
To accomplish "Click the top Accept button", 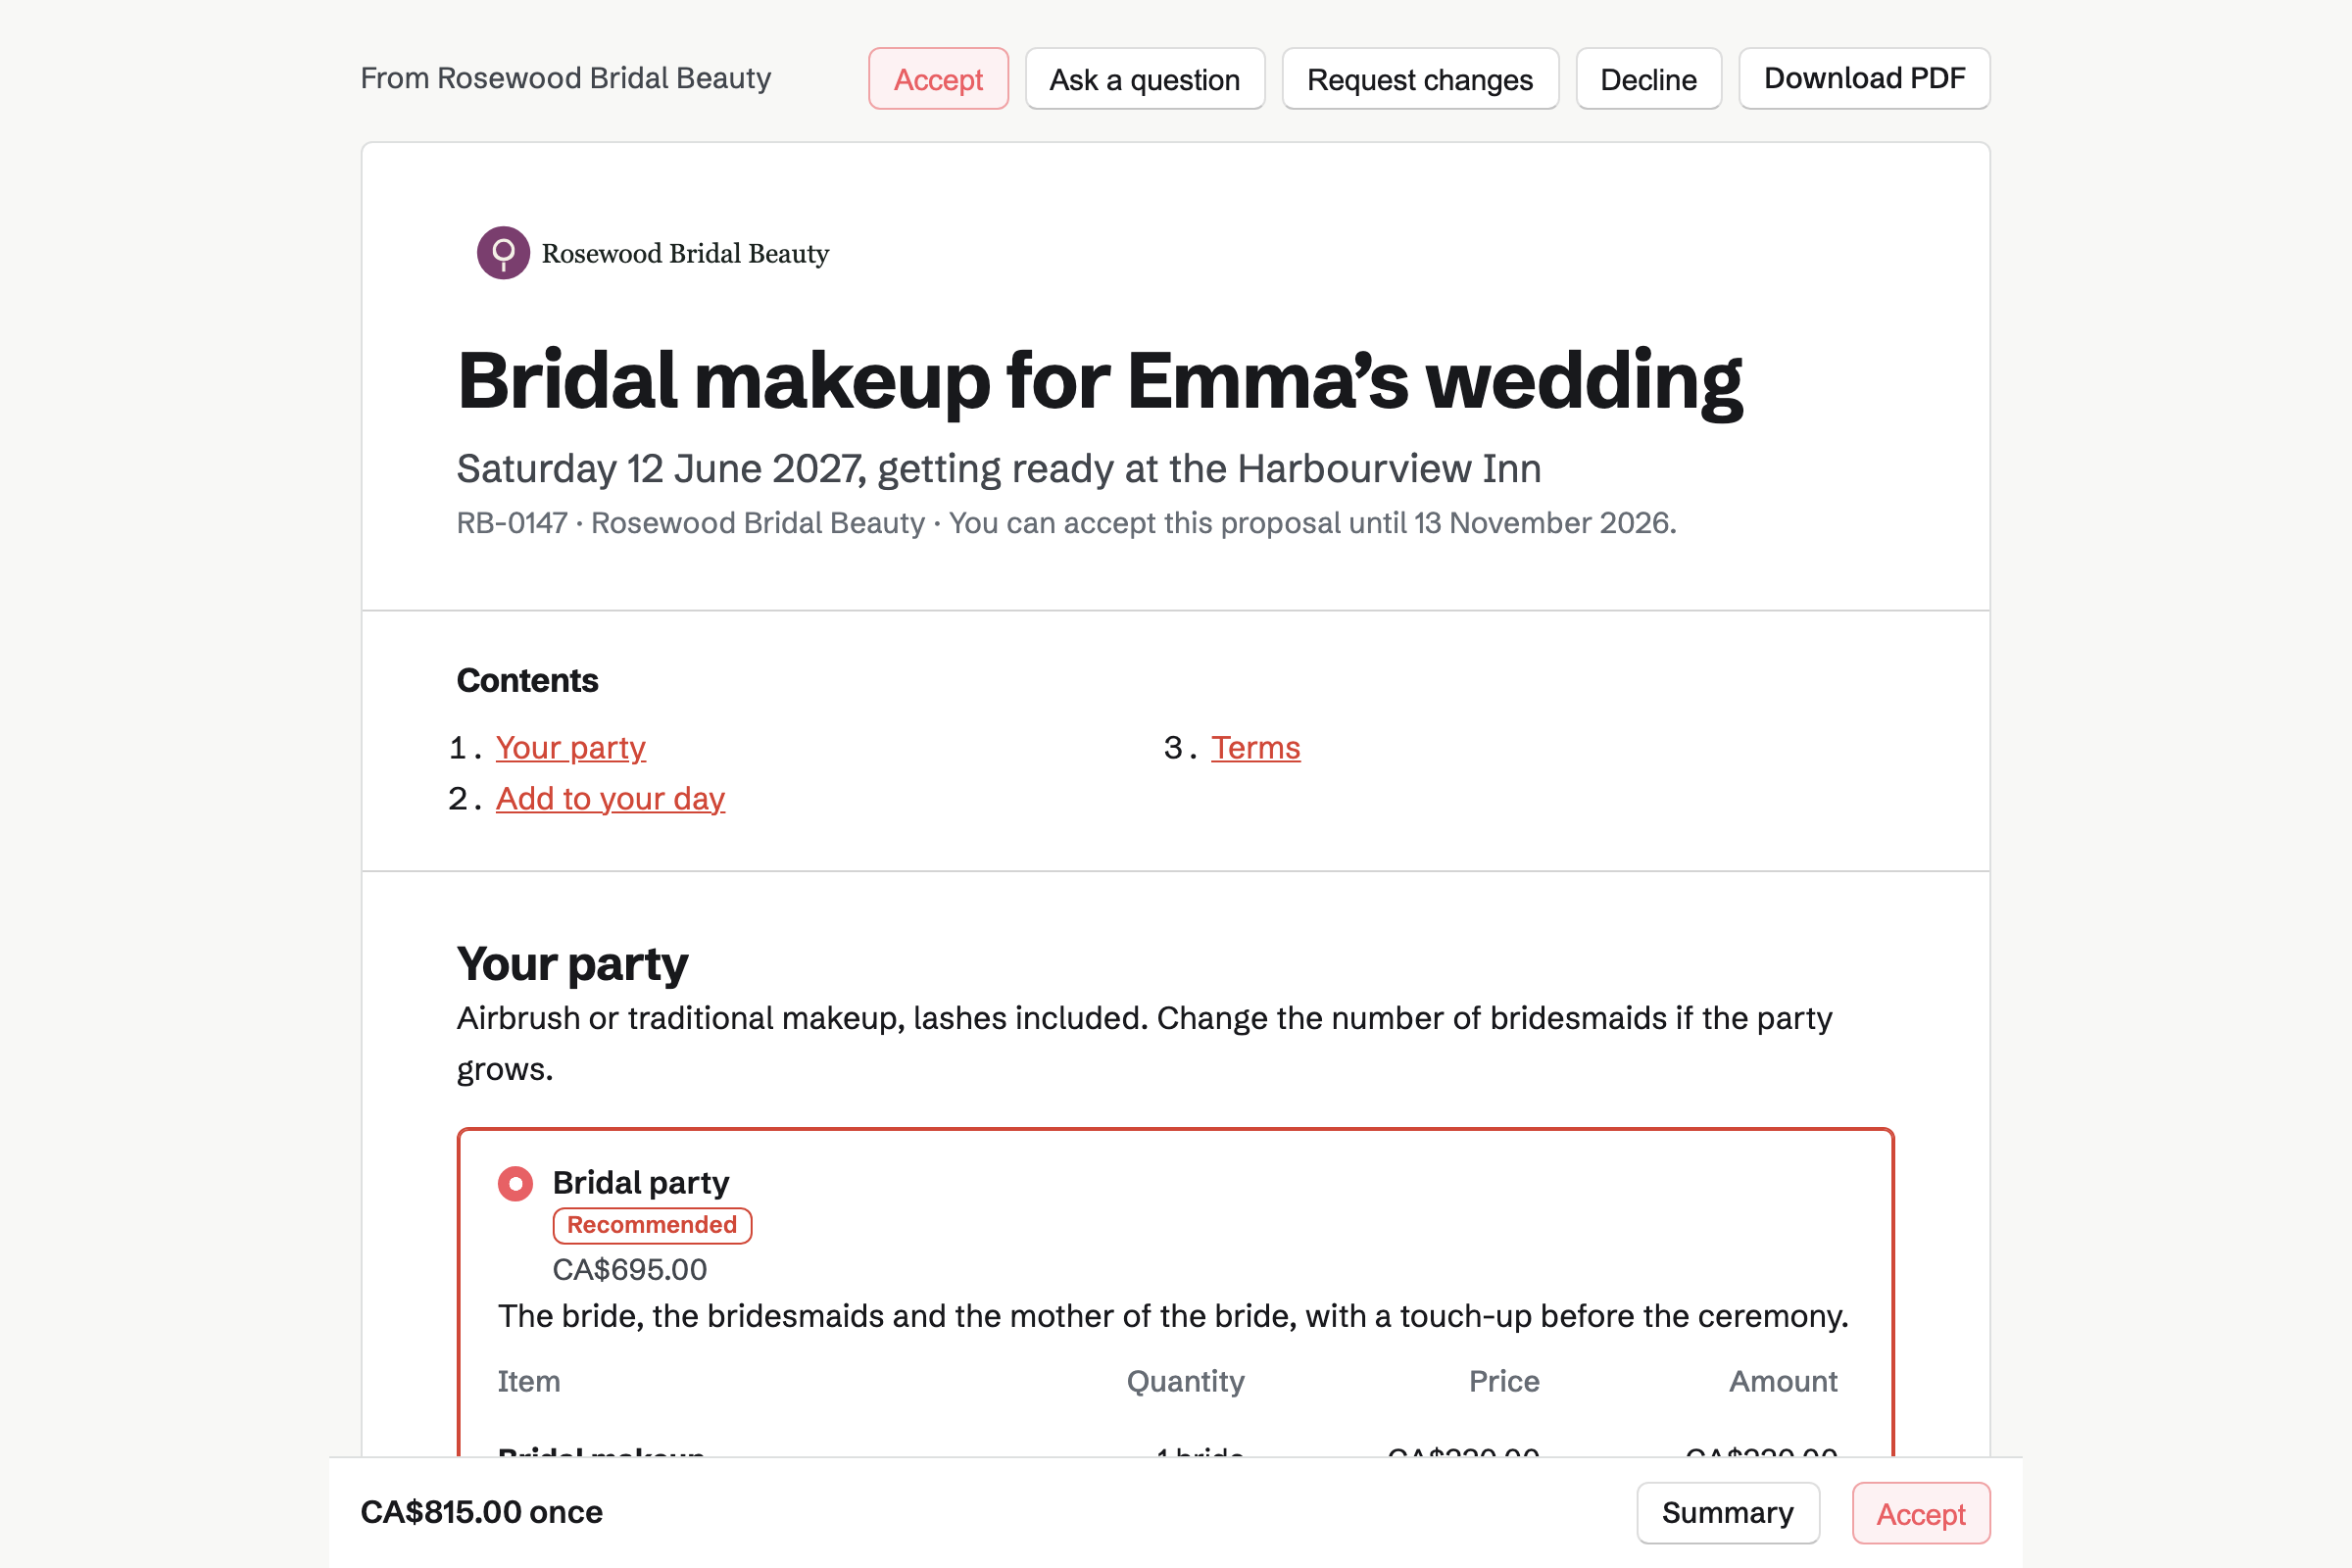I will tap(938, 79).
